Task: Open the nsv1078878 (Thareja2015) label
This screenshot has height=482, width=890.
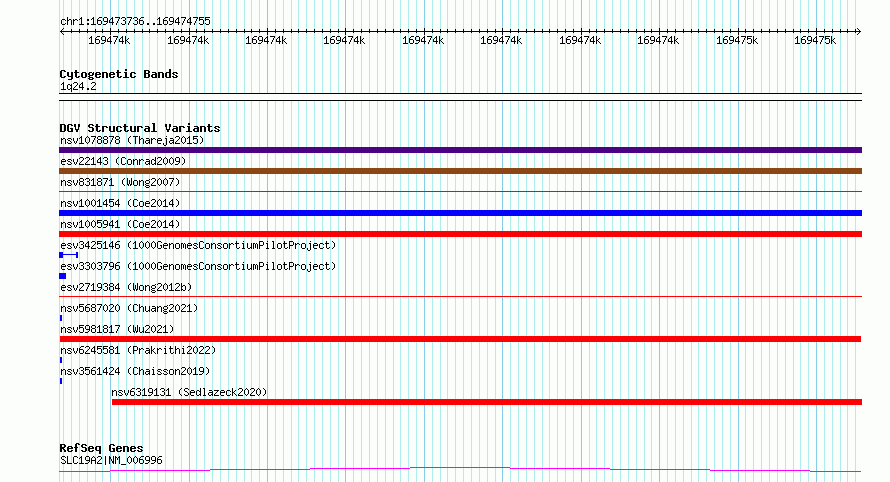Action: 132,140
